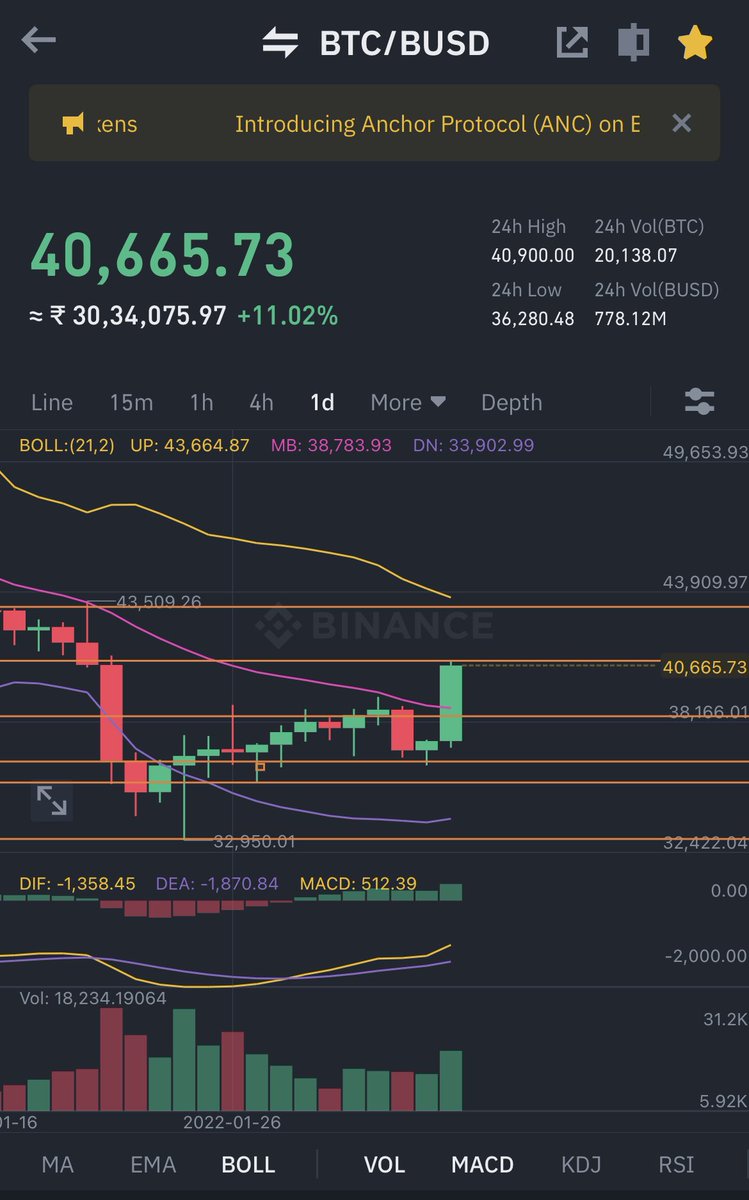Open chart settings sliders icon
749x1200 pixels.
pyautogui.click(x=699, y=402)
